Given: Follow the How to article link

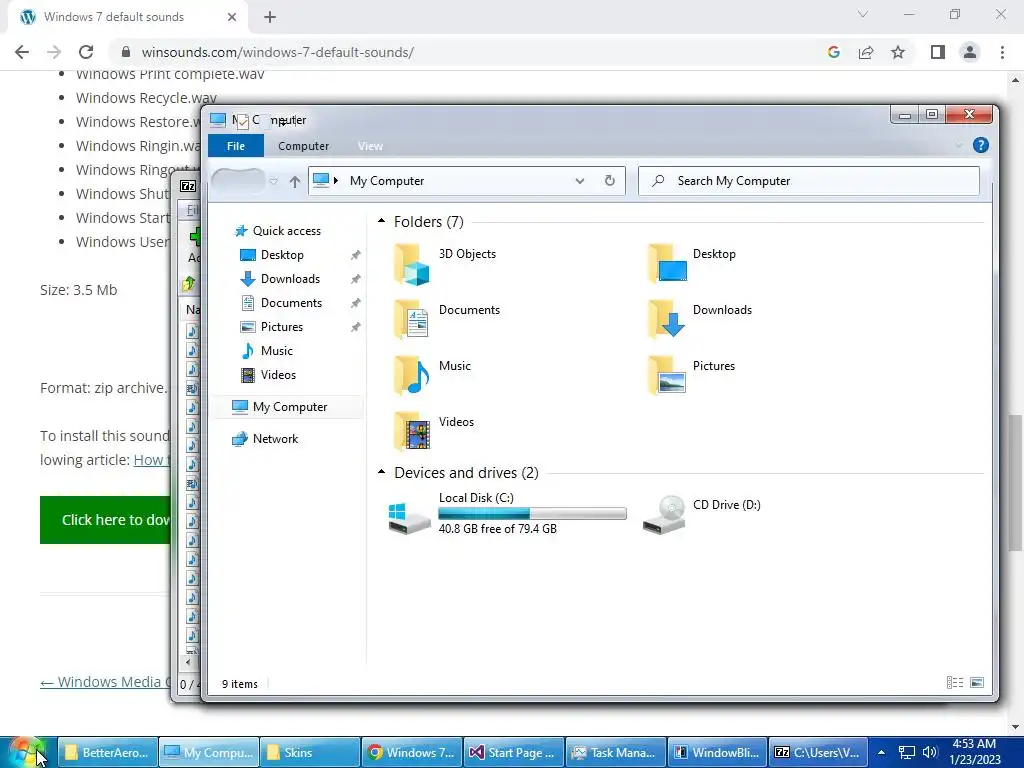Looking at the screenshot, I should (x=152, y=460).
